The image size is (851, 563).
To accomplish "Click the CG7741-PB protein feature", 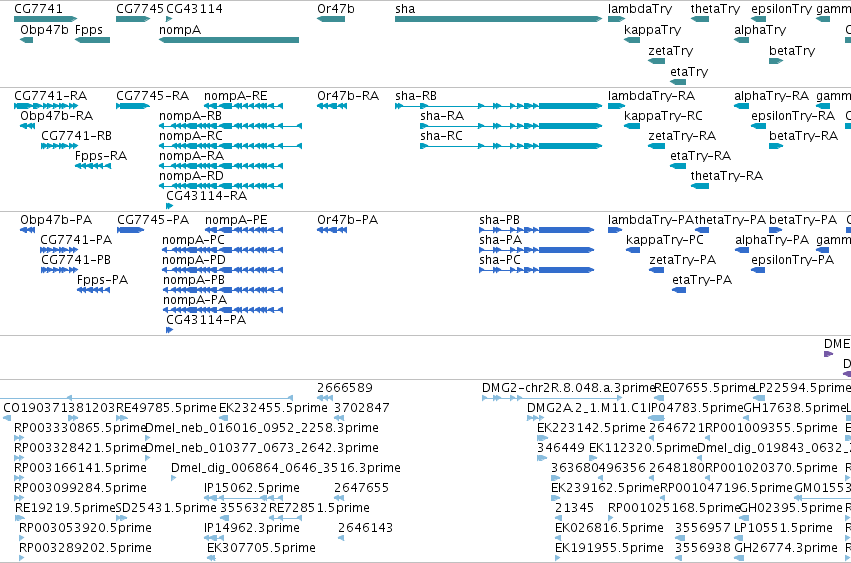I will tap(59, 270).
